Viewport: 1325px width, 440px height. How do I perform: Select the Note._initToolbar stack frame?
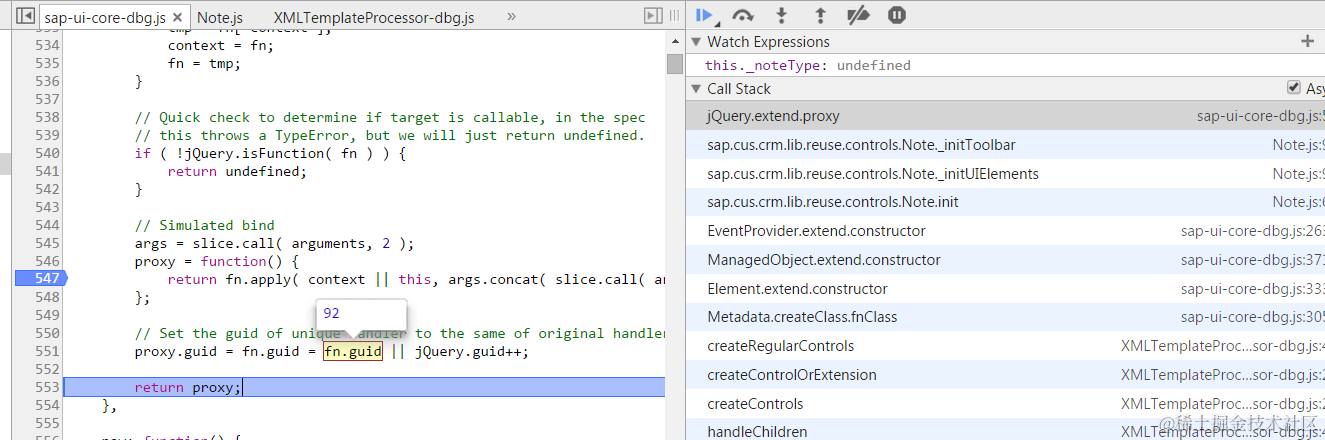[x=1005, y=145]
